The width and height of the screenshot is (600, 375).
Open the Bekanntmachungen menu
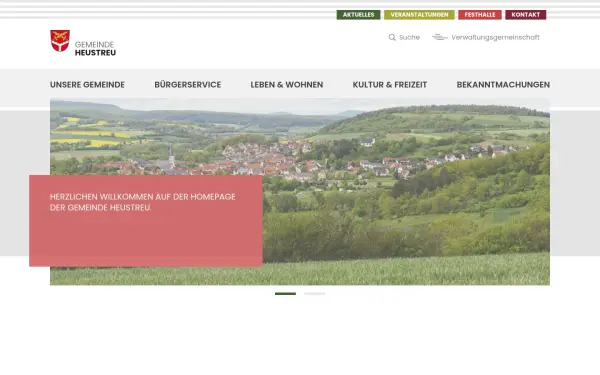tap(503, 85)
